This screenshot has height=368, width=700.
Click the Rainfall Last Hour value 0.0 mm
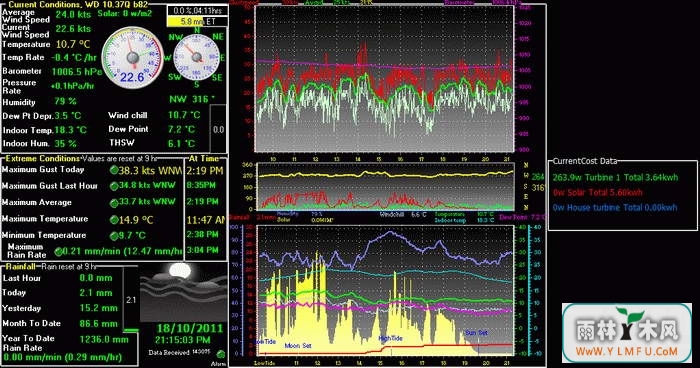point(96,278)
